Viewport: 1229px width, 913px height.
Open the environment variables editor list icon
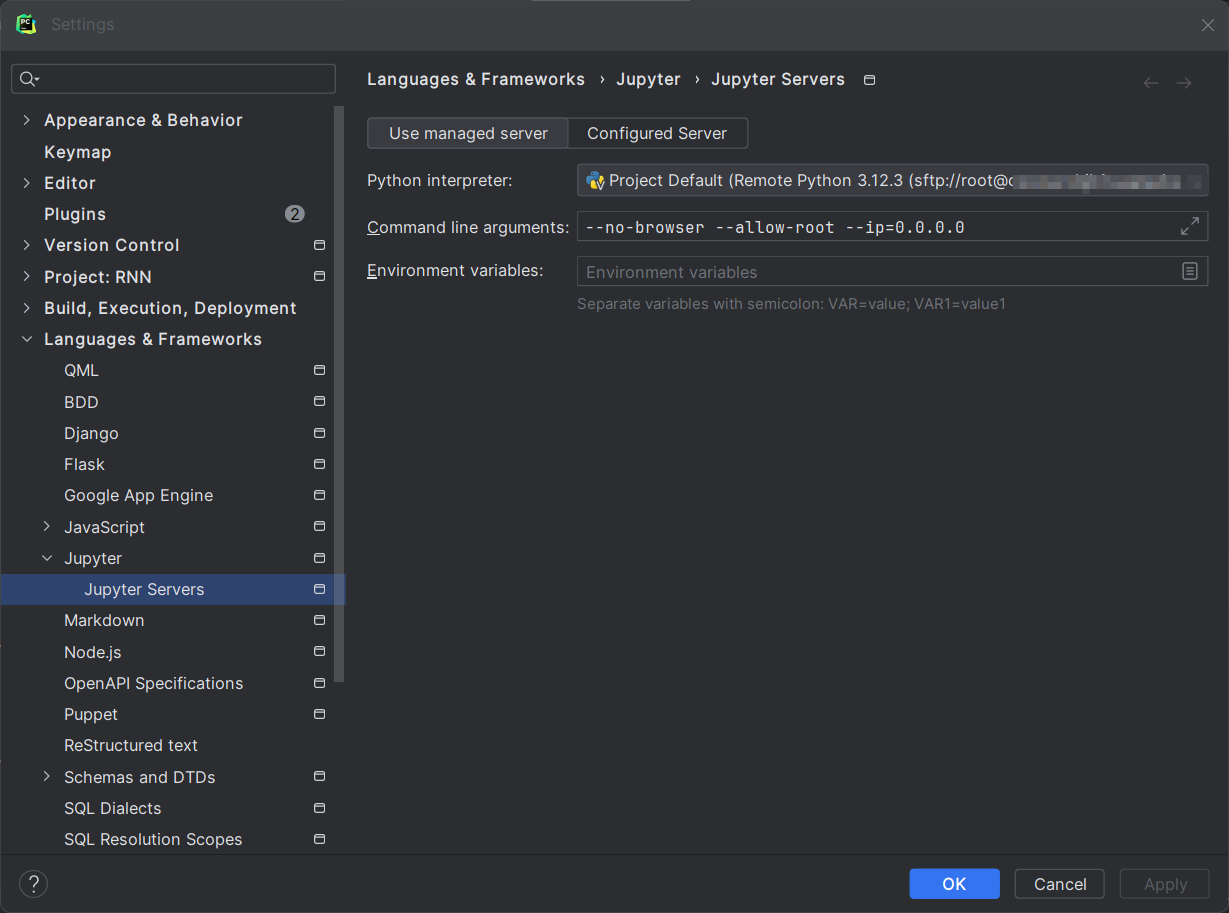tap(1189, 271)
